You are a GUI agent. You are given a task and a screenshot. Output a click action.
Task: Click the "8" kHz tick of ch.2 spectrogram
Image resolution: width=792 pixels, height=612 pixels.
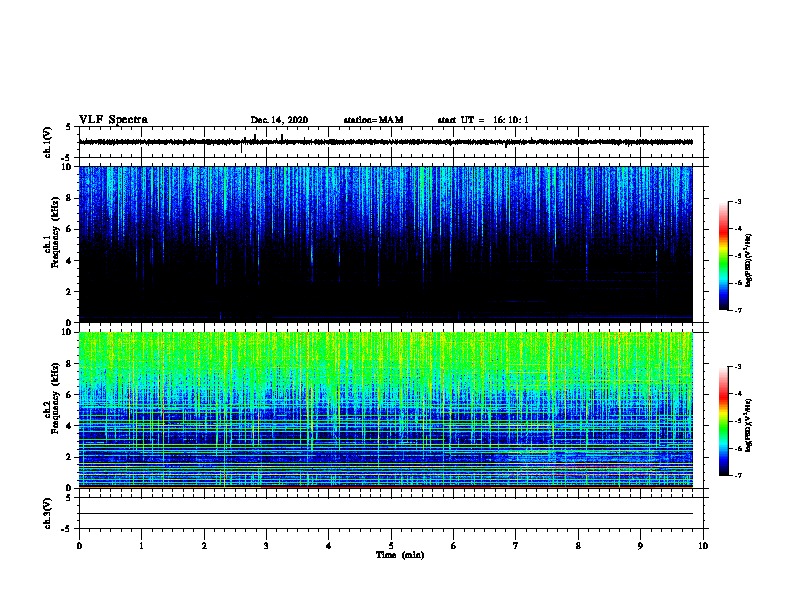[x=70, y=364]
